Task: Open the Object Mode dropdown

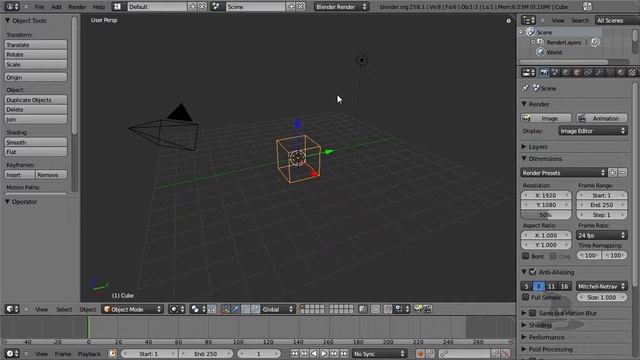Action: (x=133, y=309)
